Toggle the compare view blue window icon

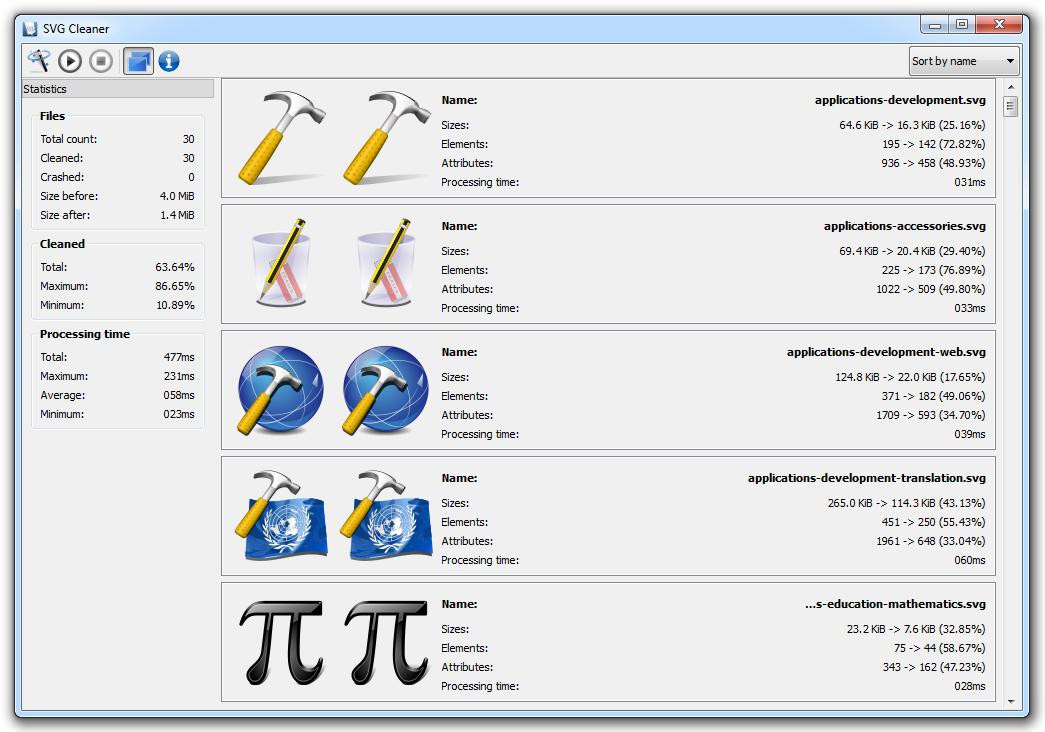139,61
